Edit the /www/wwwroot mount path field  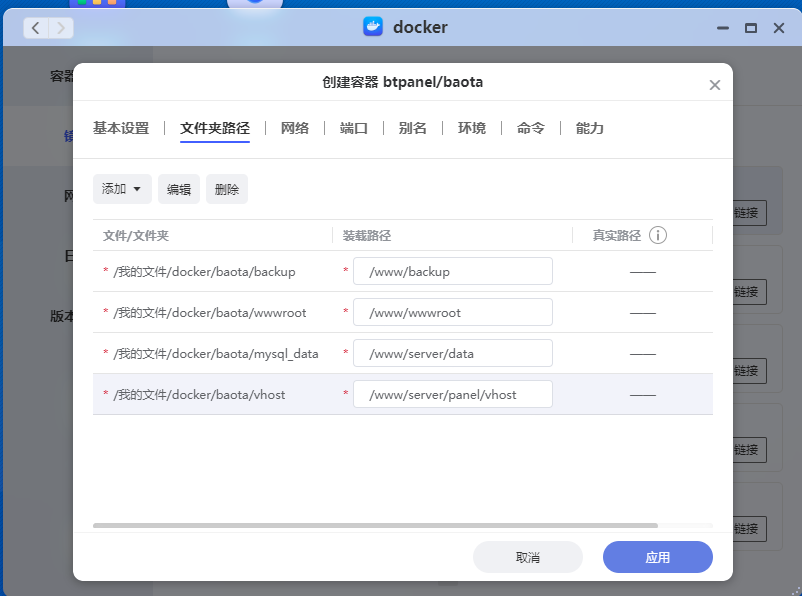tap(453, 312)
